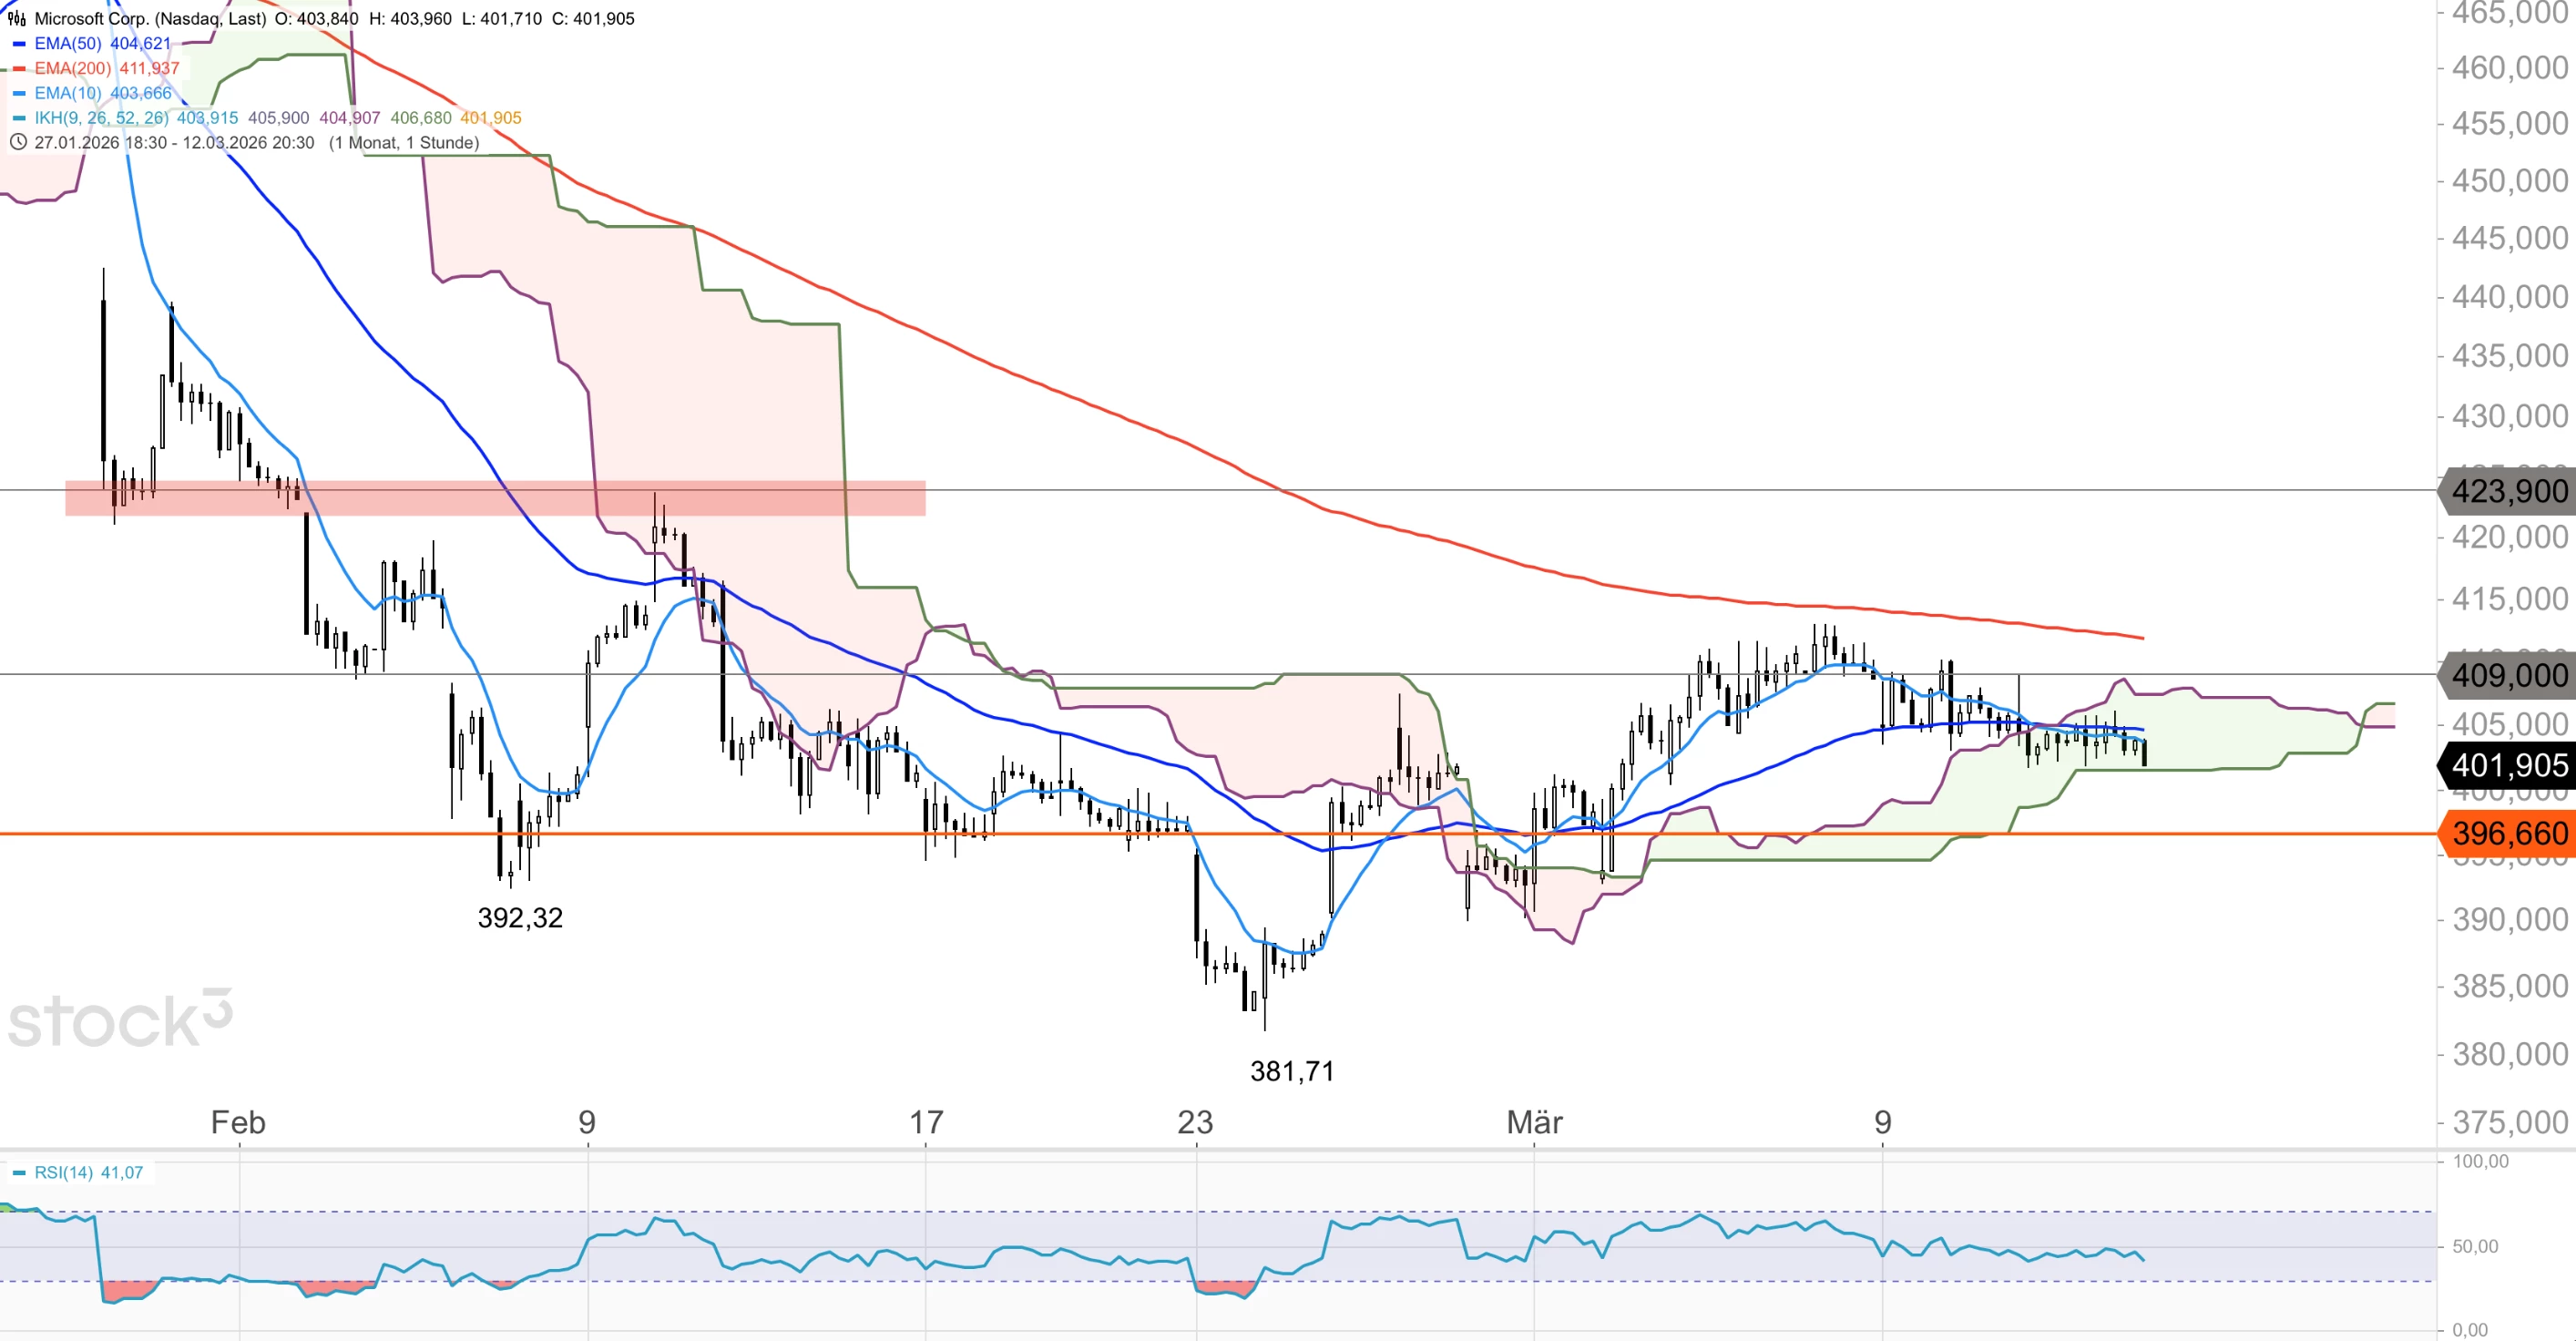This screenshot has width=2576, height=1341.
Task: Click the stock3 watermark logo
Action: tap(120, 1020)
